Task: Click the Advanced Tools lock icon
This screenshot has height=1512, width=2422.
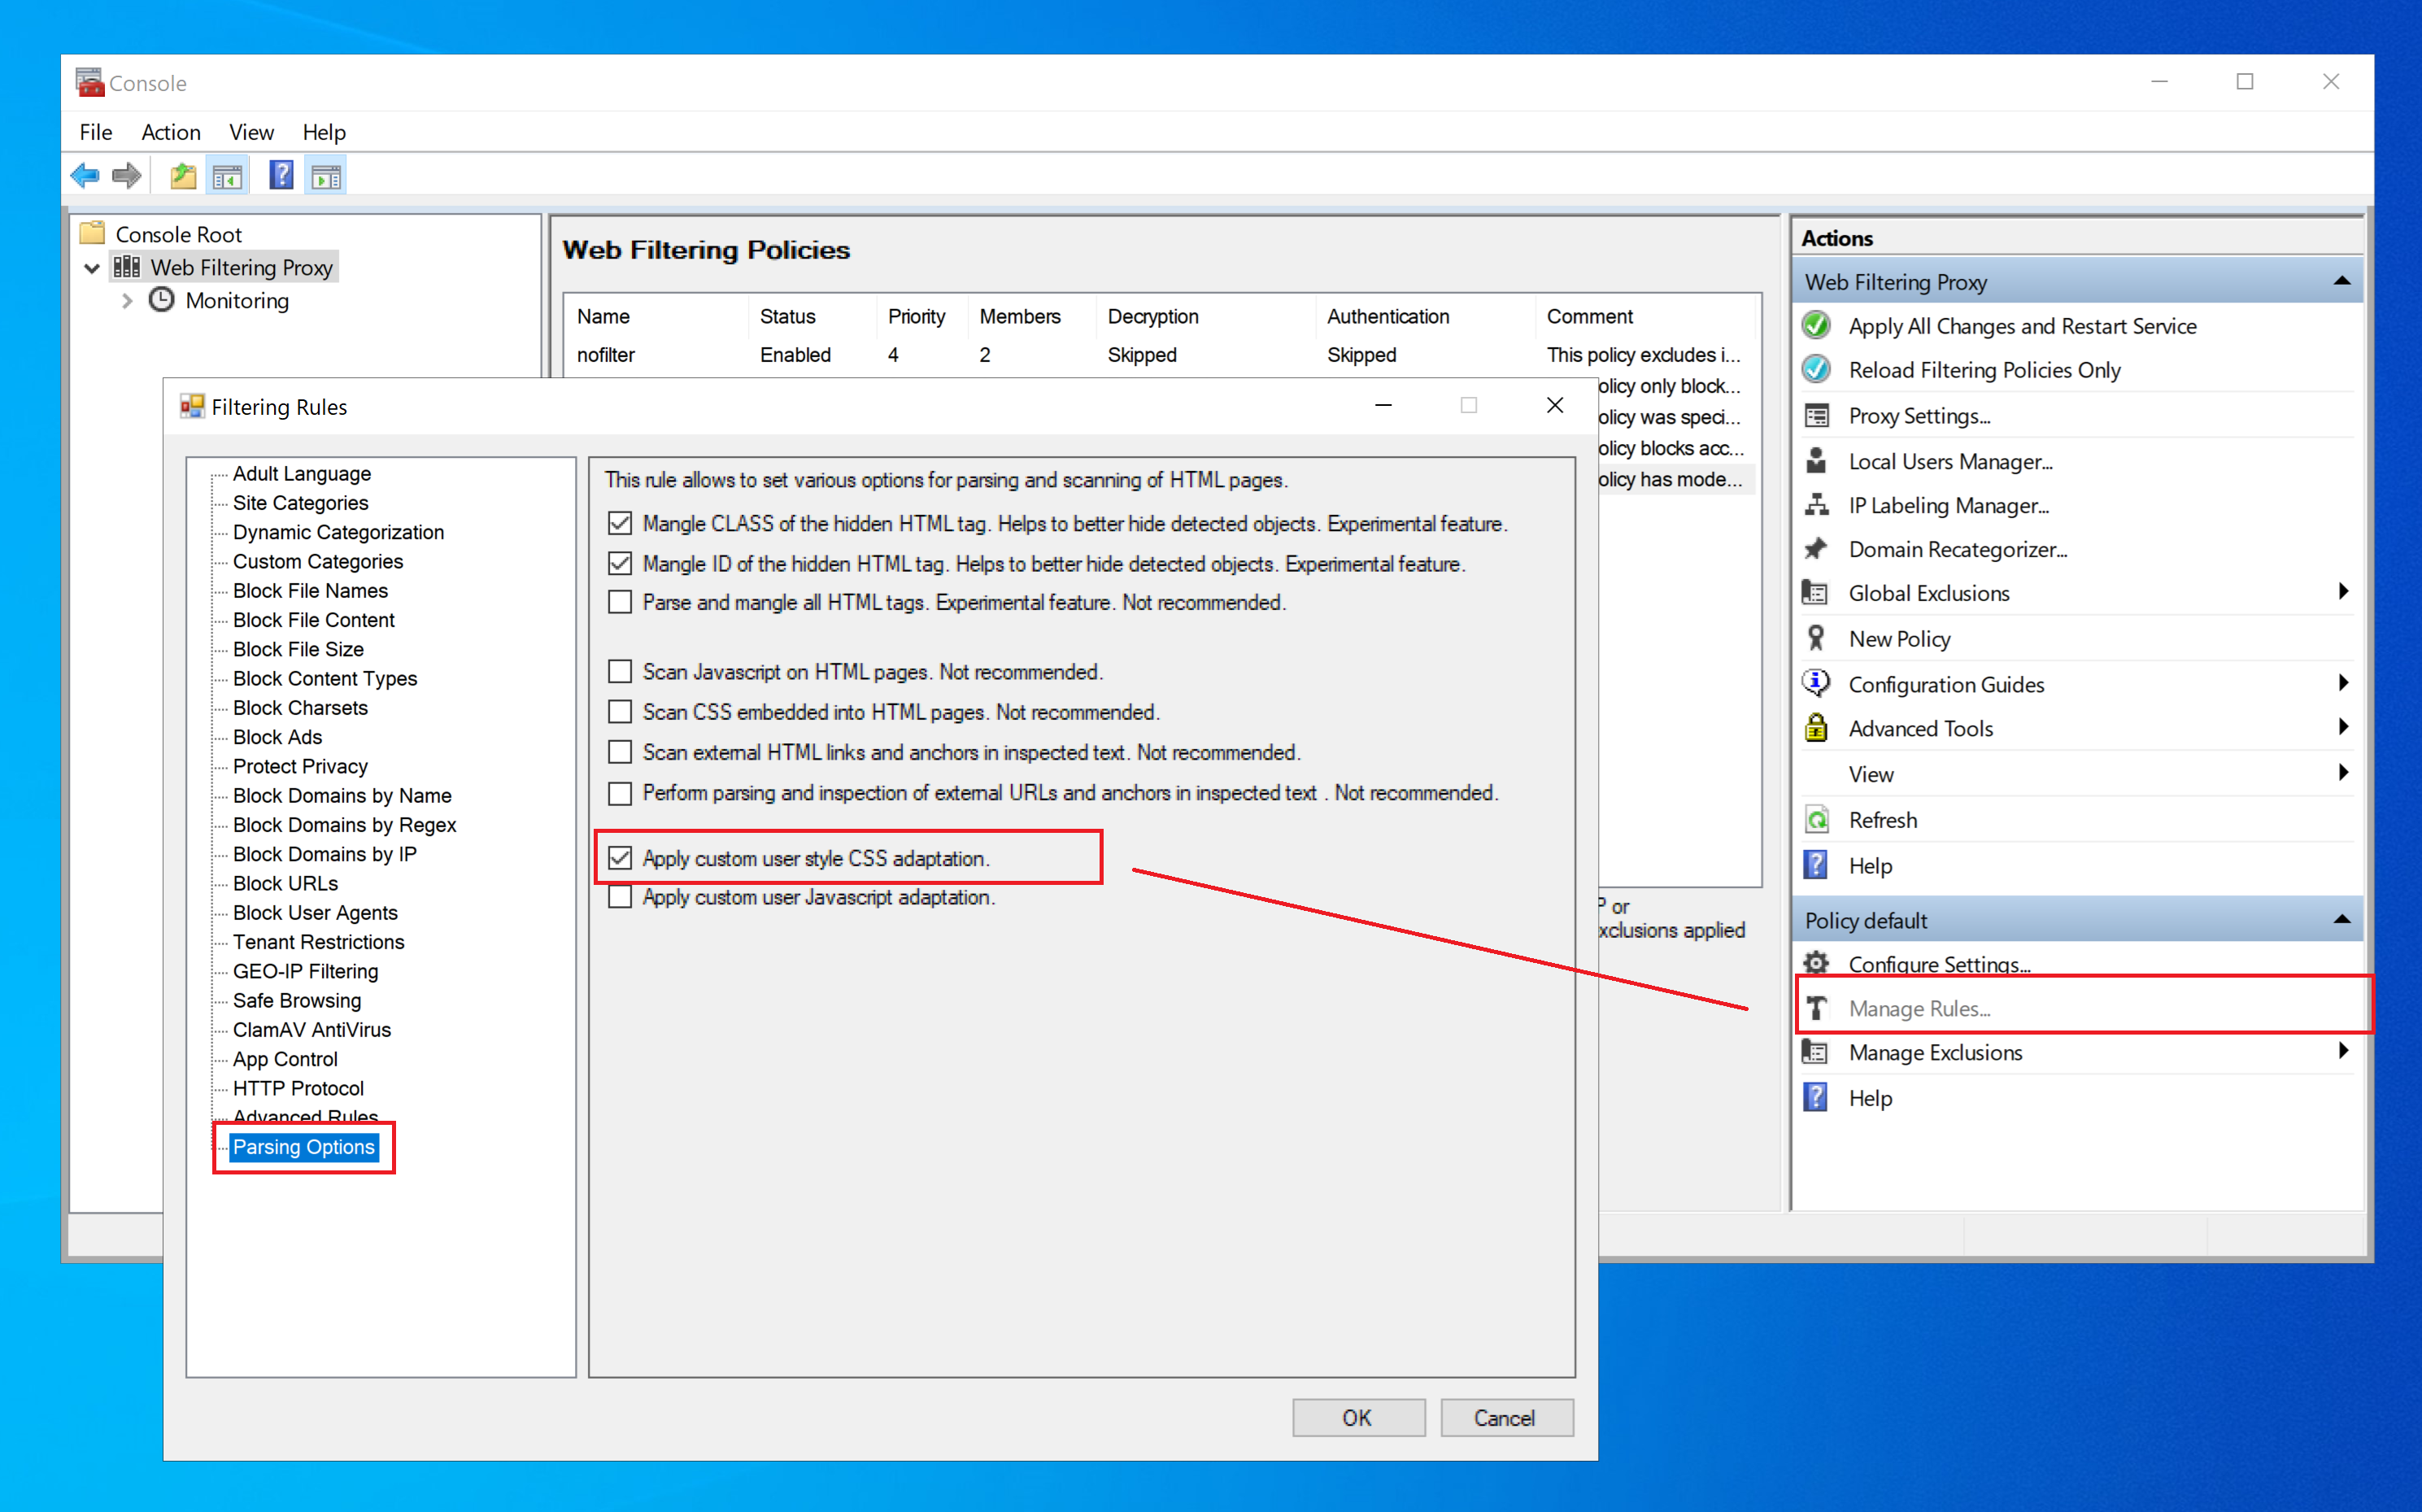Action: 1816,729
